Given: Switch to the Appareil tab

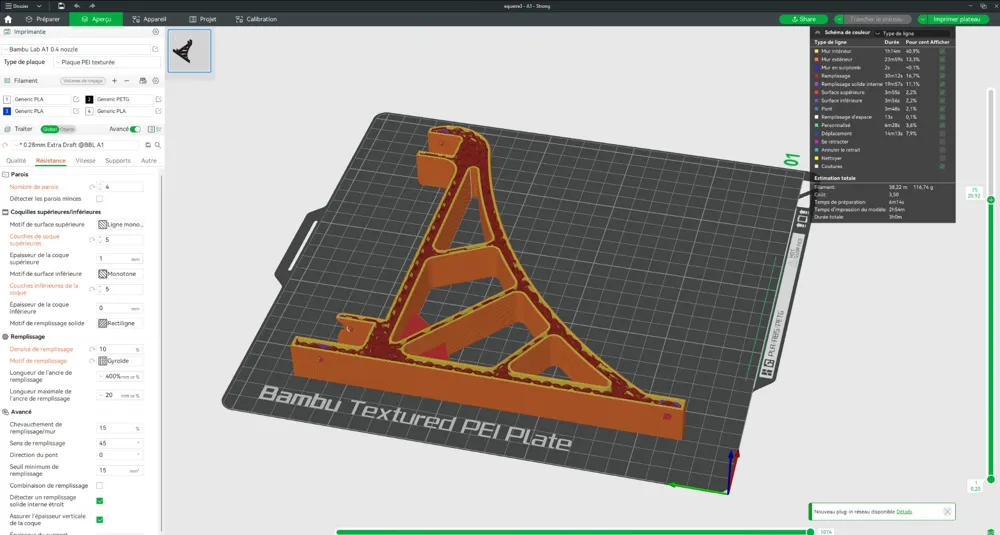Looking at the screenshot, I should point(149,19).
